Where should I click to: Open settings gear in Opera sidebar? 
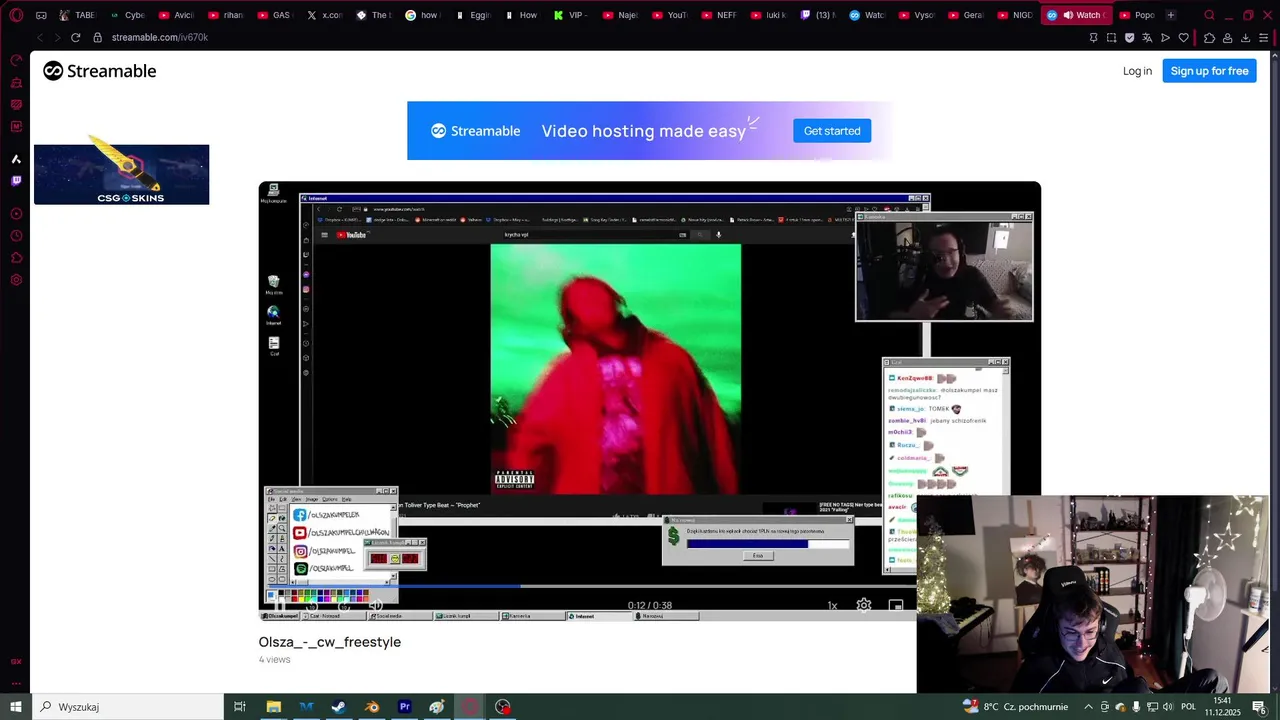16,280
